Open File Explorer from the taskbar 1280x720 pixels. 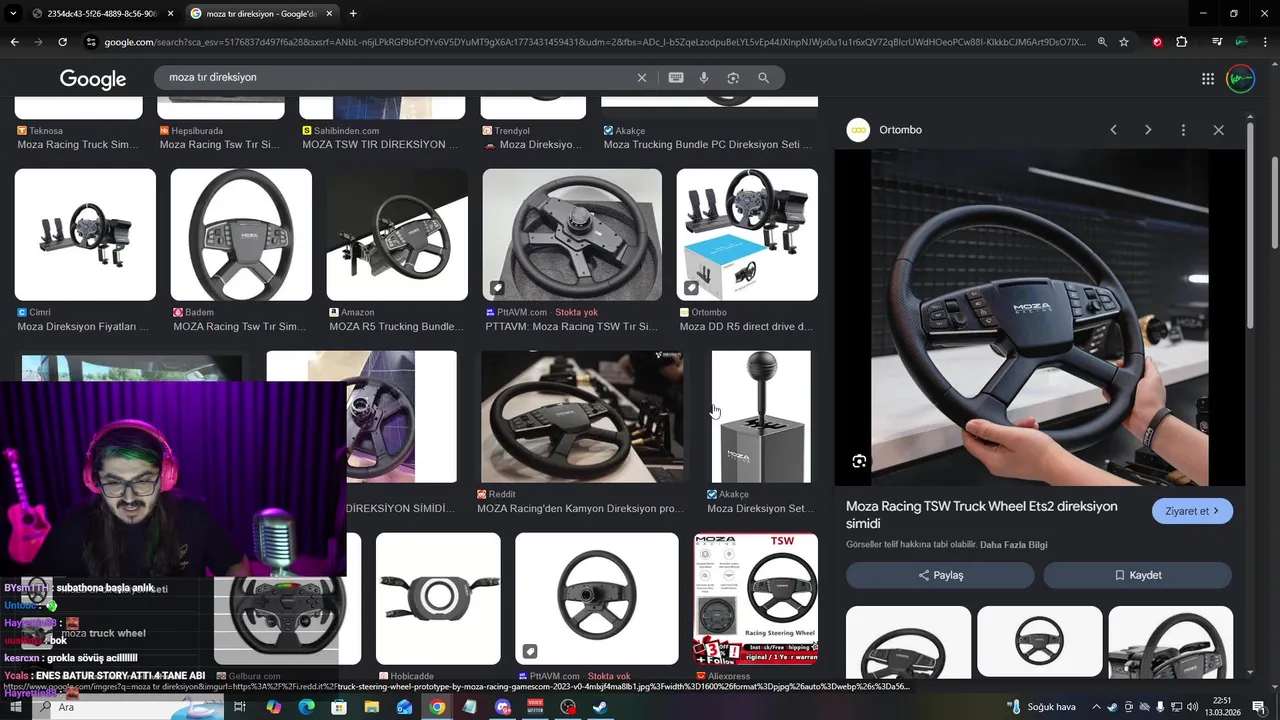coord(371,707)
